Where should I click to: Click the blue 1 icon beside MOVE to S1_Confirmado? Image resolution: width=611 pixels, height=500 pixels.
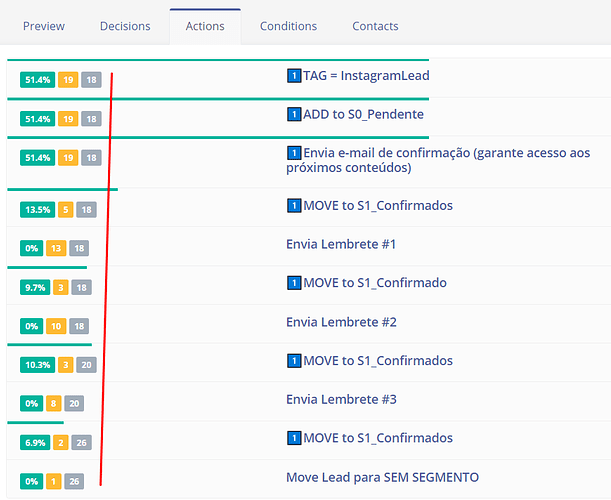tap(294, 283)
